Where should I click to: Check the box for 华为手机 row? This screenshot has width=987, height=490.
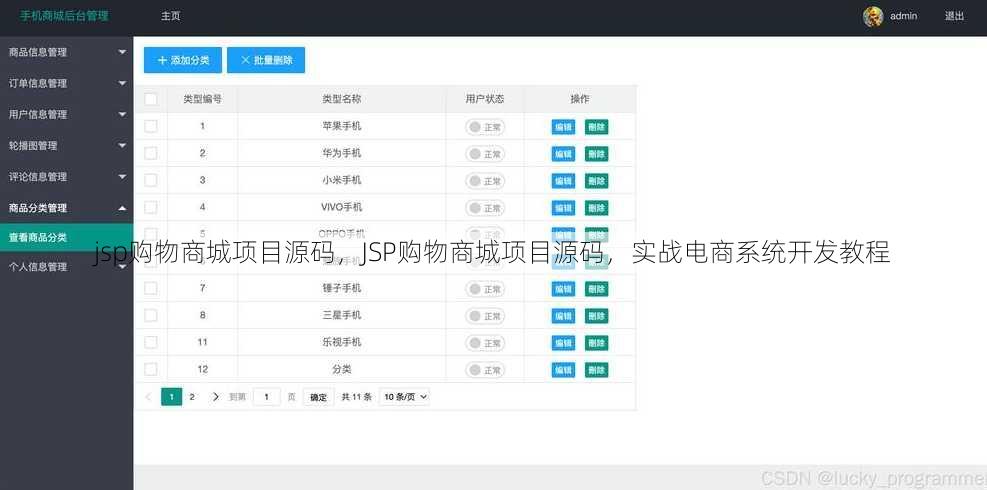[151, 153]
